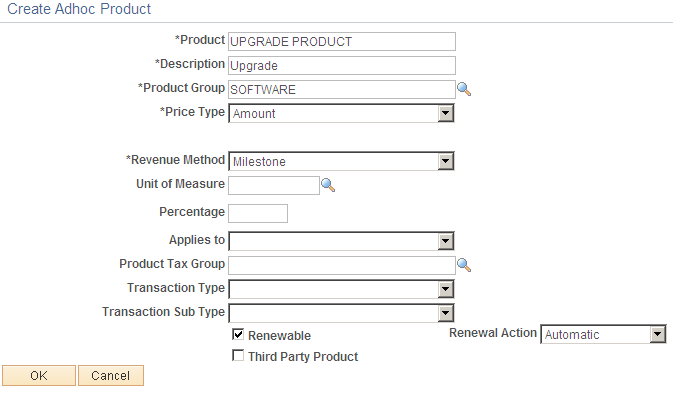Viewport: 673px width, 393px height.
Task: Click the Cancel button
Action: pyautogui.click(x=111, y=375)
